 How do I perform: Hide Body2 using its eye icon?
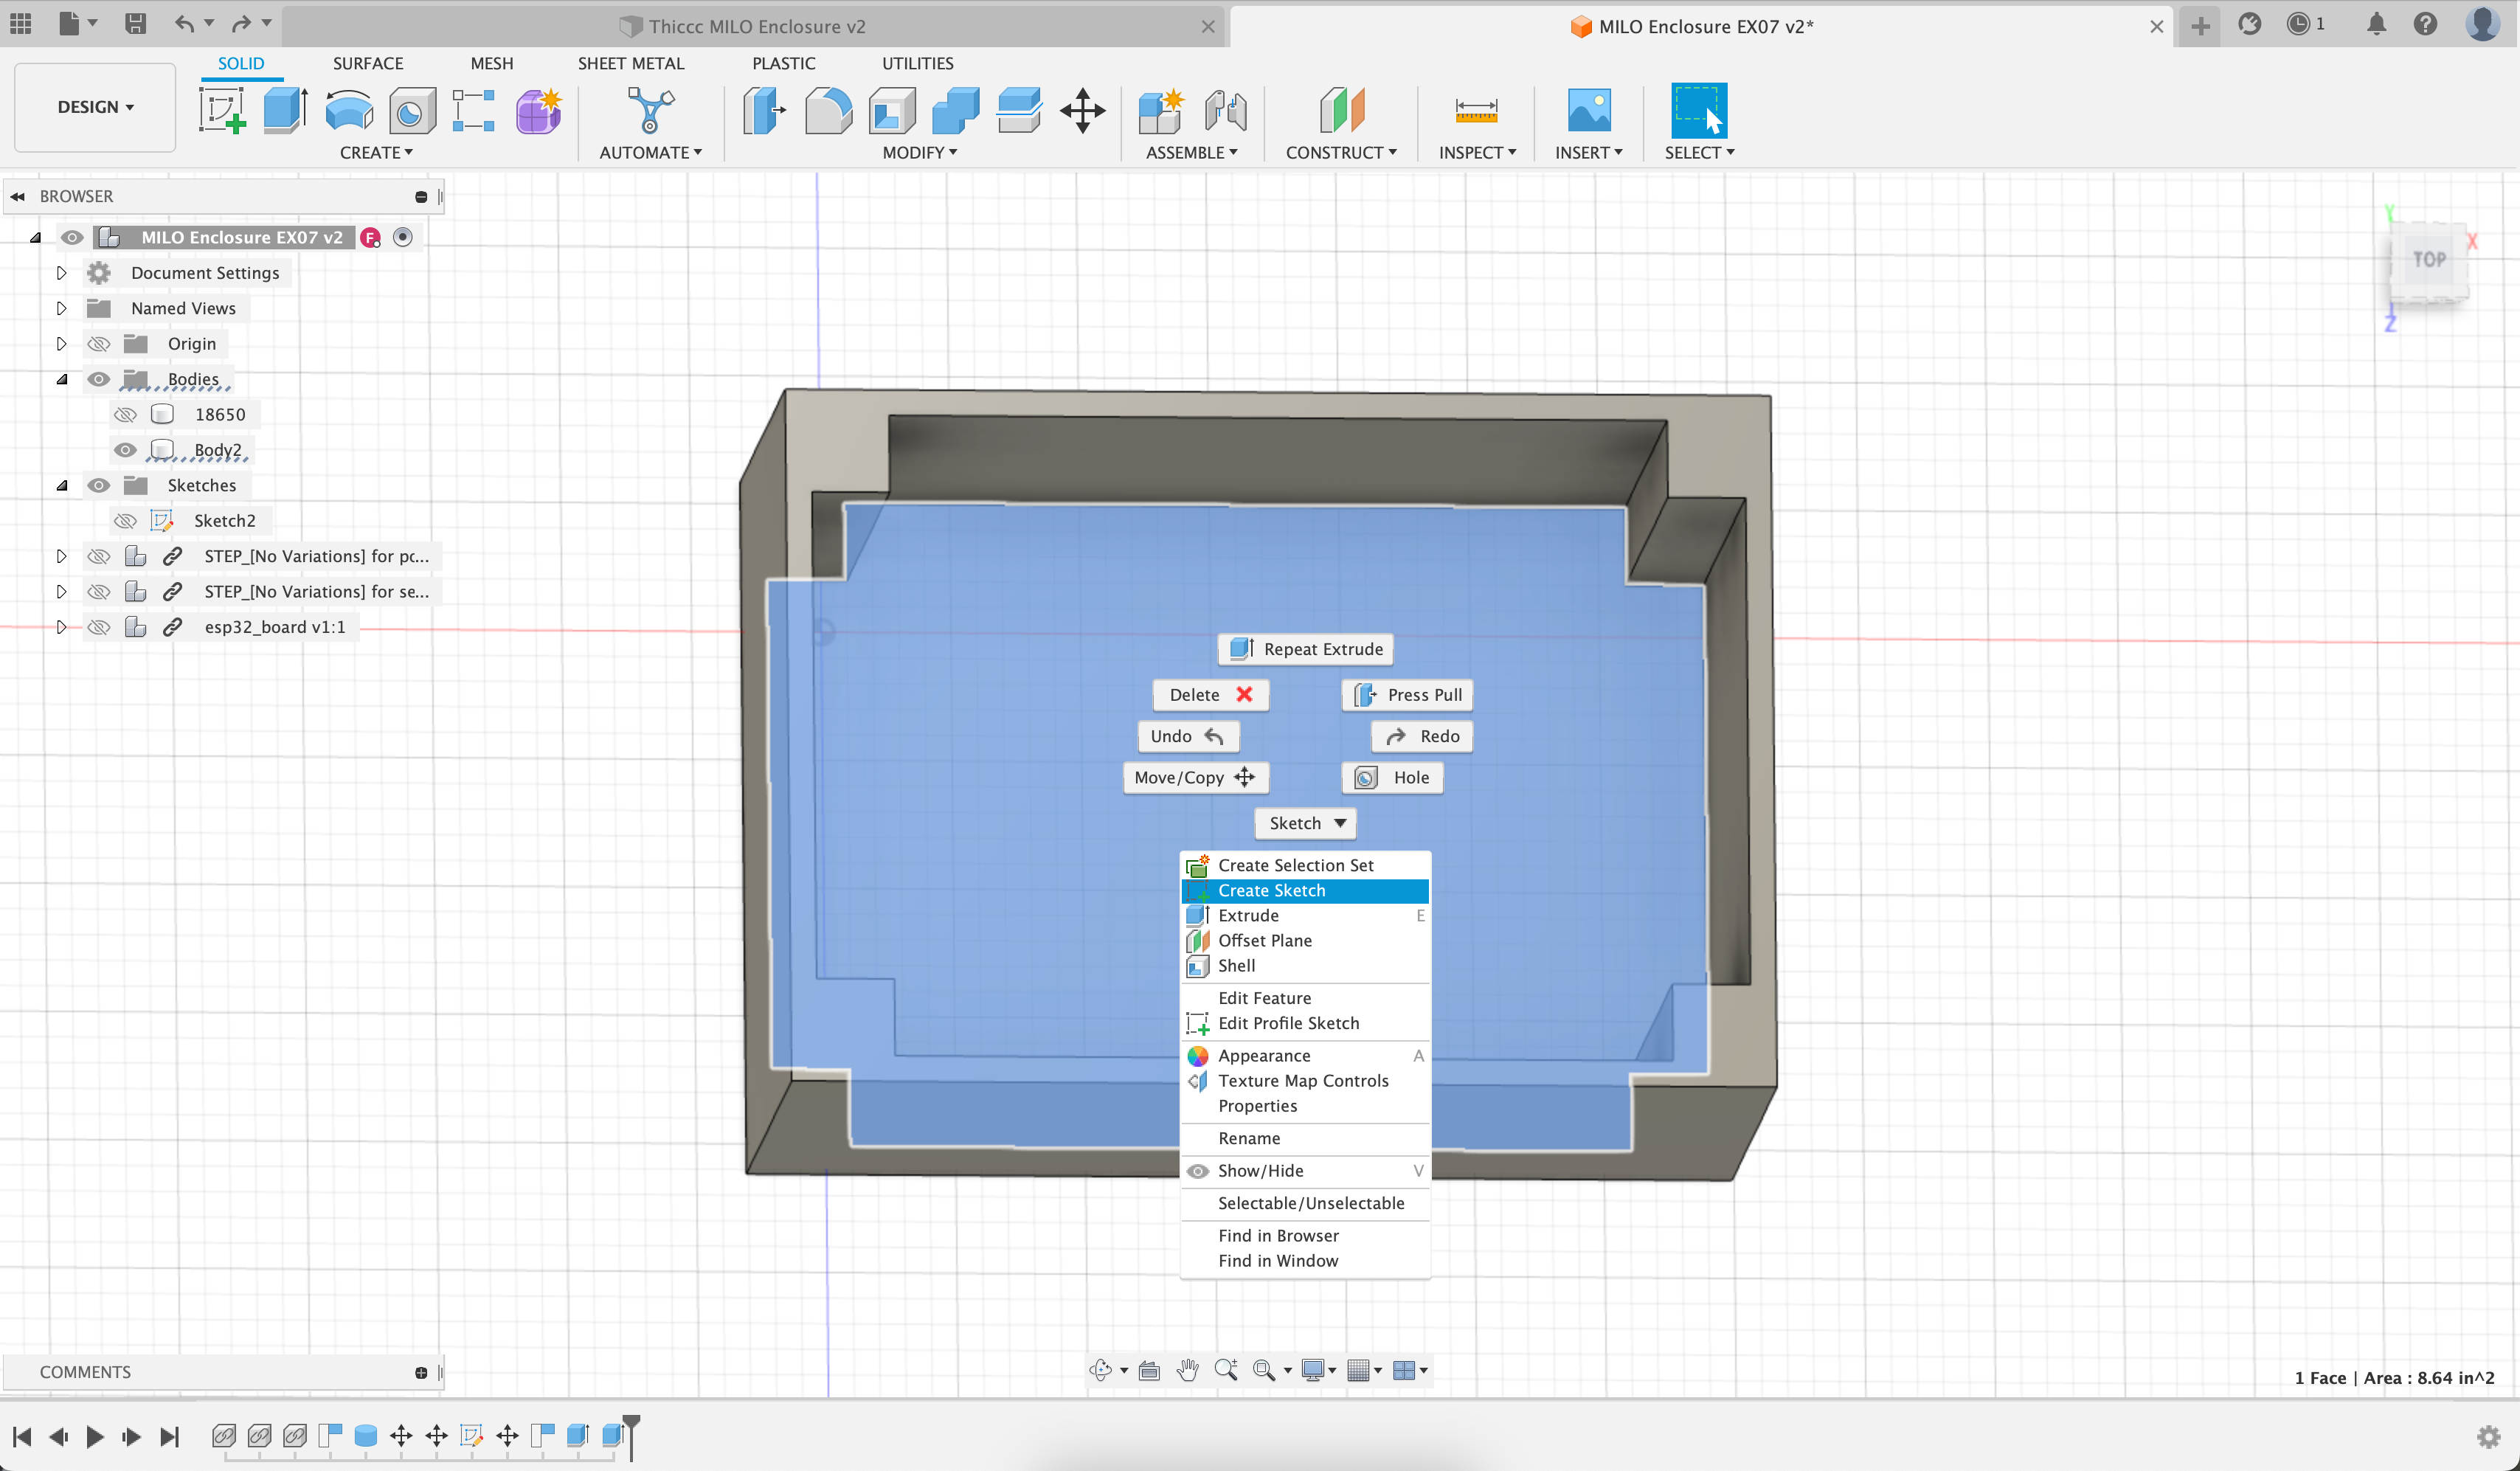(x=125, y=450)
